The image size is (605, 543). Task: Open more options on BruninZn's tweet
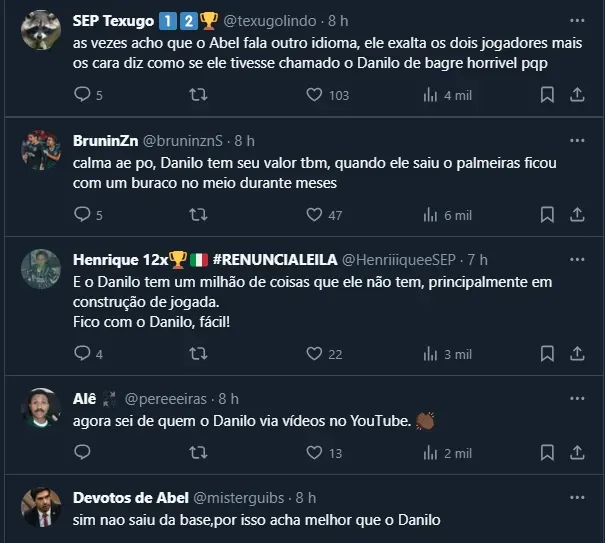pyautogui.click(x=577, y=140)
